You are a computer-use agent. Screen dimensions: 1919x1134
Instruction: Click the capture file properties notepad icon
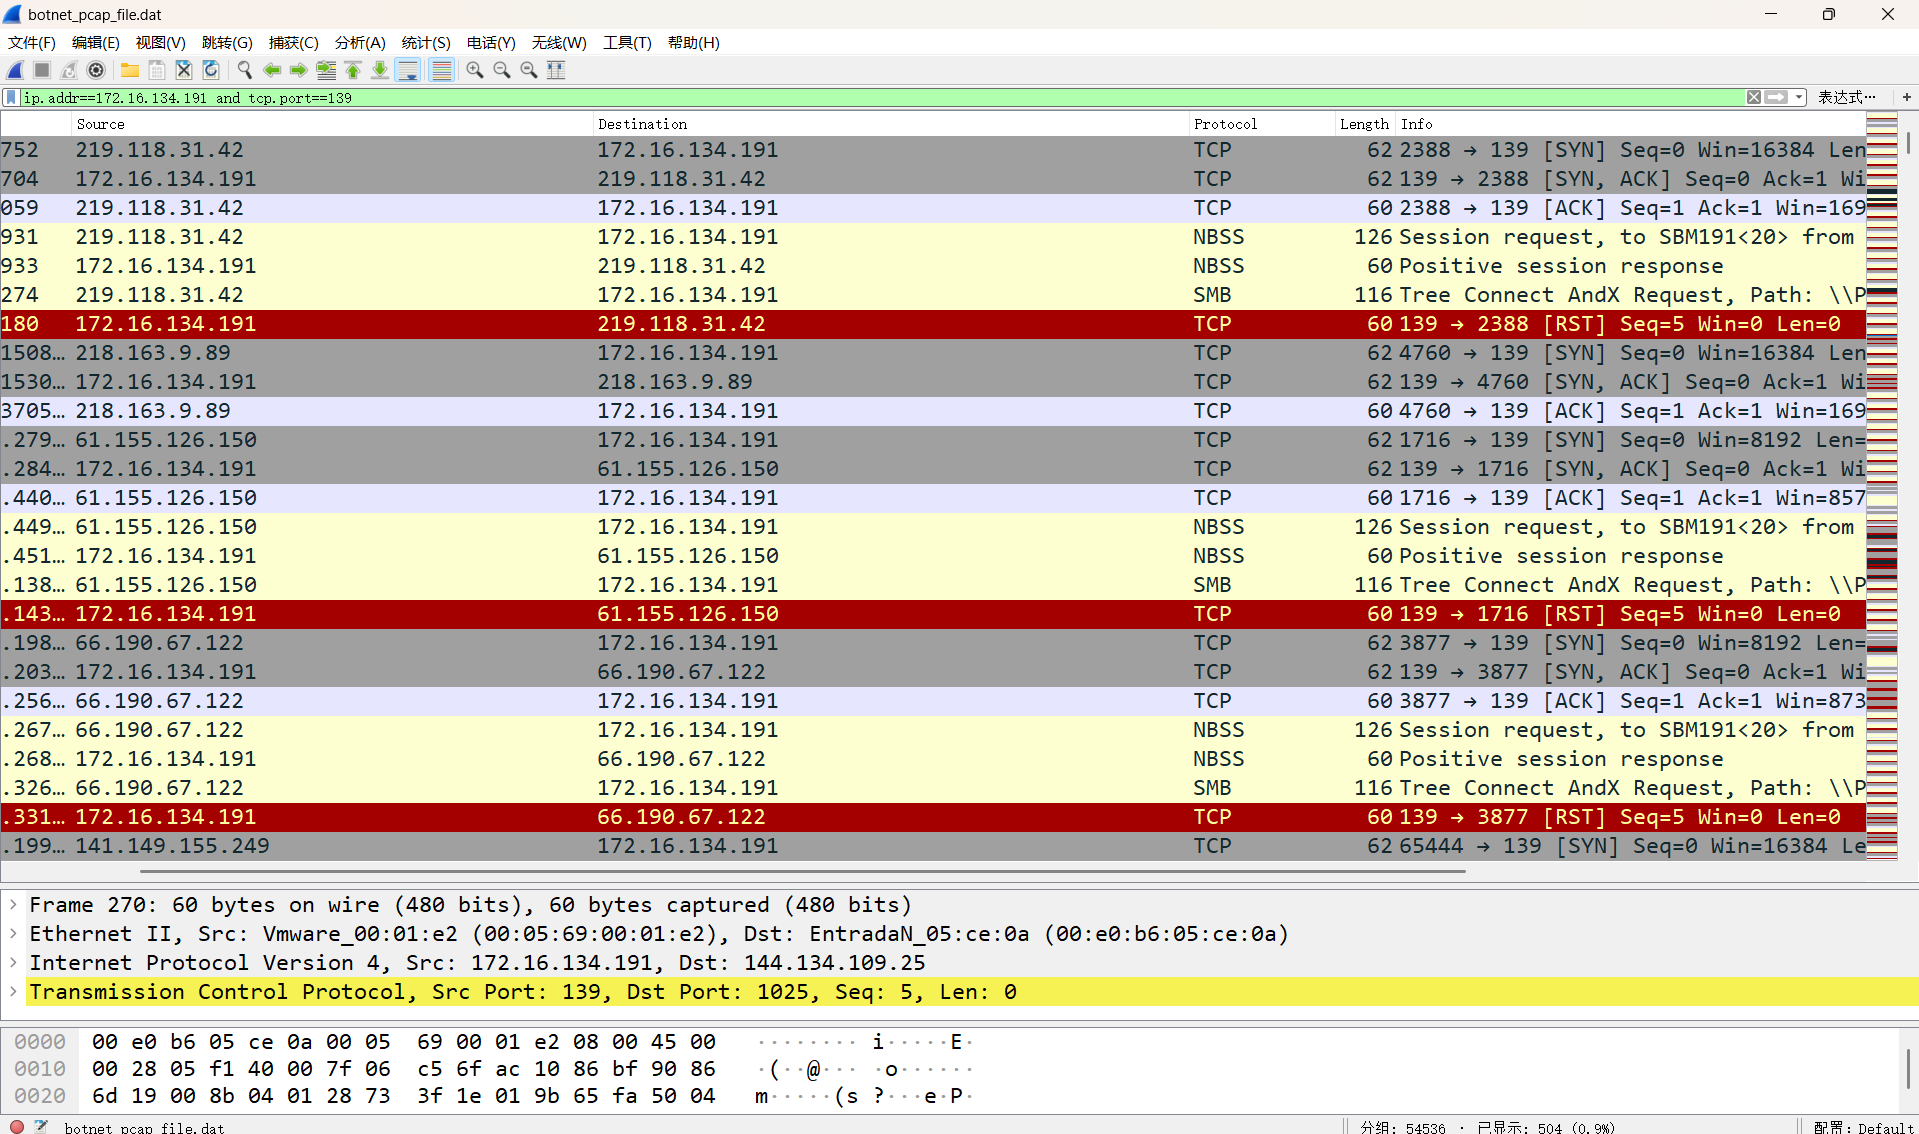tap(42, 1126)
